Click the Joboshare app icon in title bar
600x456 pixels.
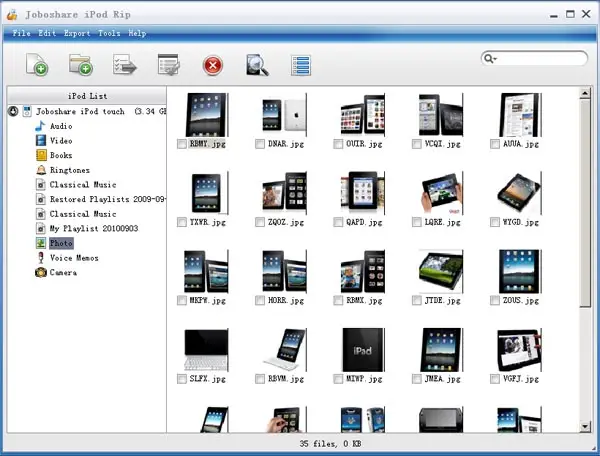(x=12, y=15)
